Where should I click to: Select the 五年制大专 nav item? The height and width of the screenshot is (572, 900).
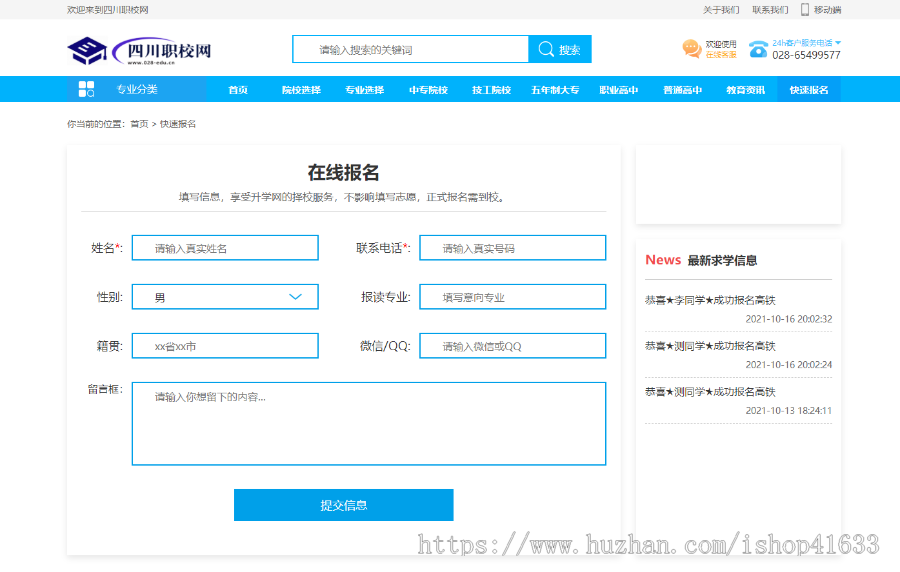point(555,90)
